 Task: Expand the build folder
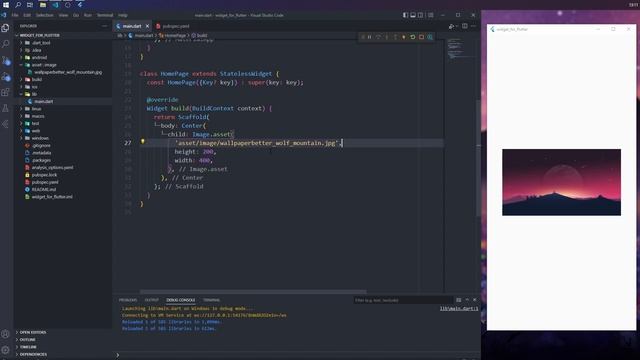click(x=63, y=80)
